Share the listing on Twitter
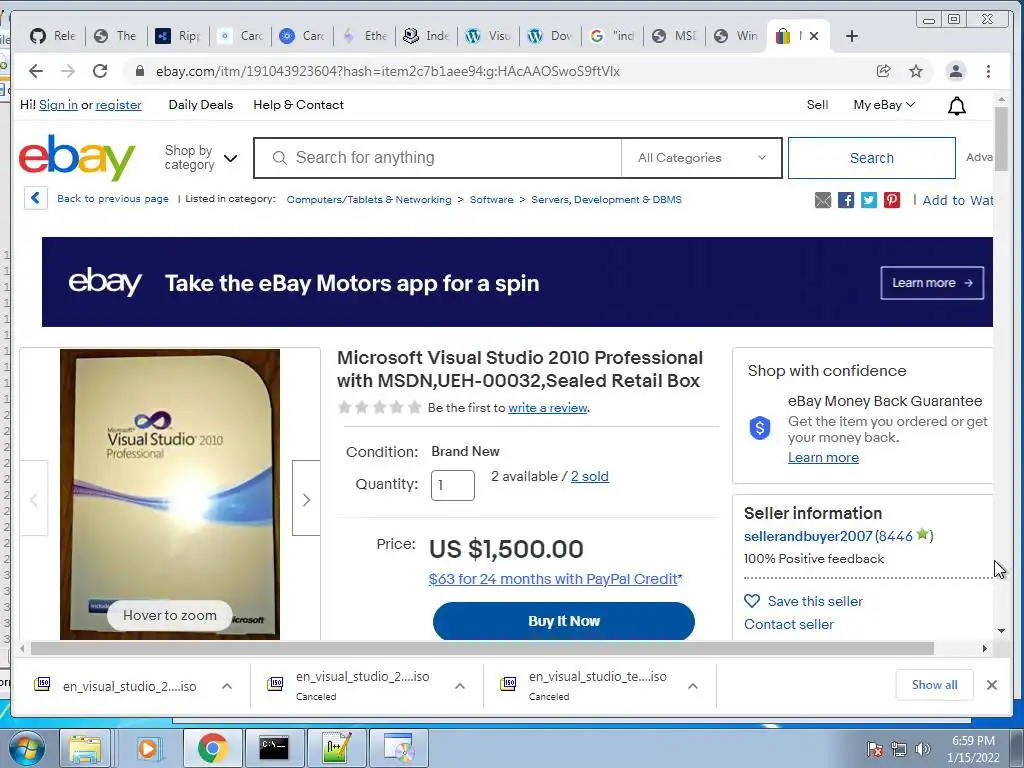The width and height of the screenshot is (1024, 768). [x=869, y=200]
